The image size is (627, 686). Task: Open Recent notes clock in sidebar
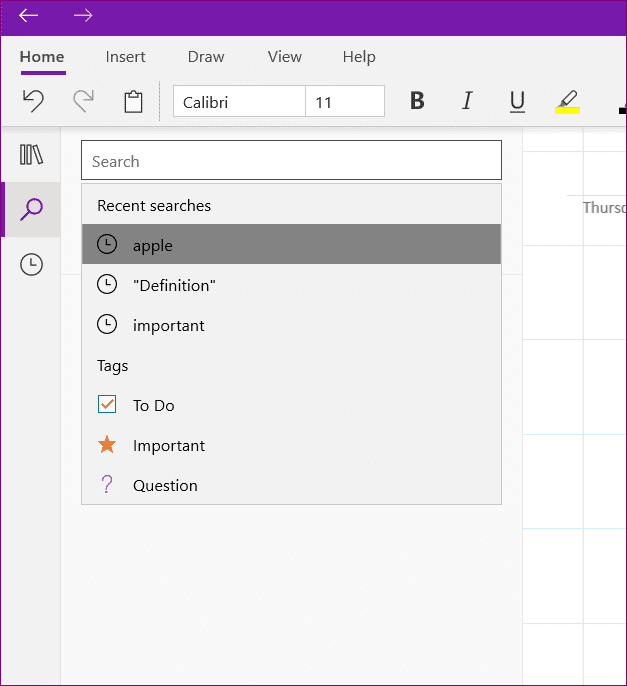(x=32, y=265)
